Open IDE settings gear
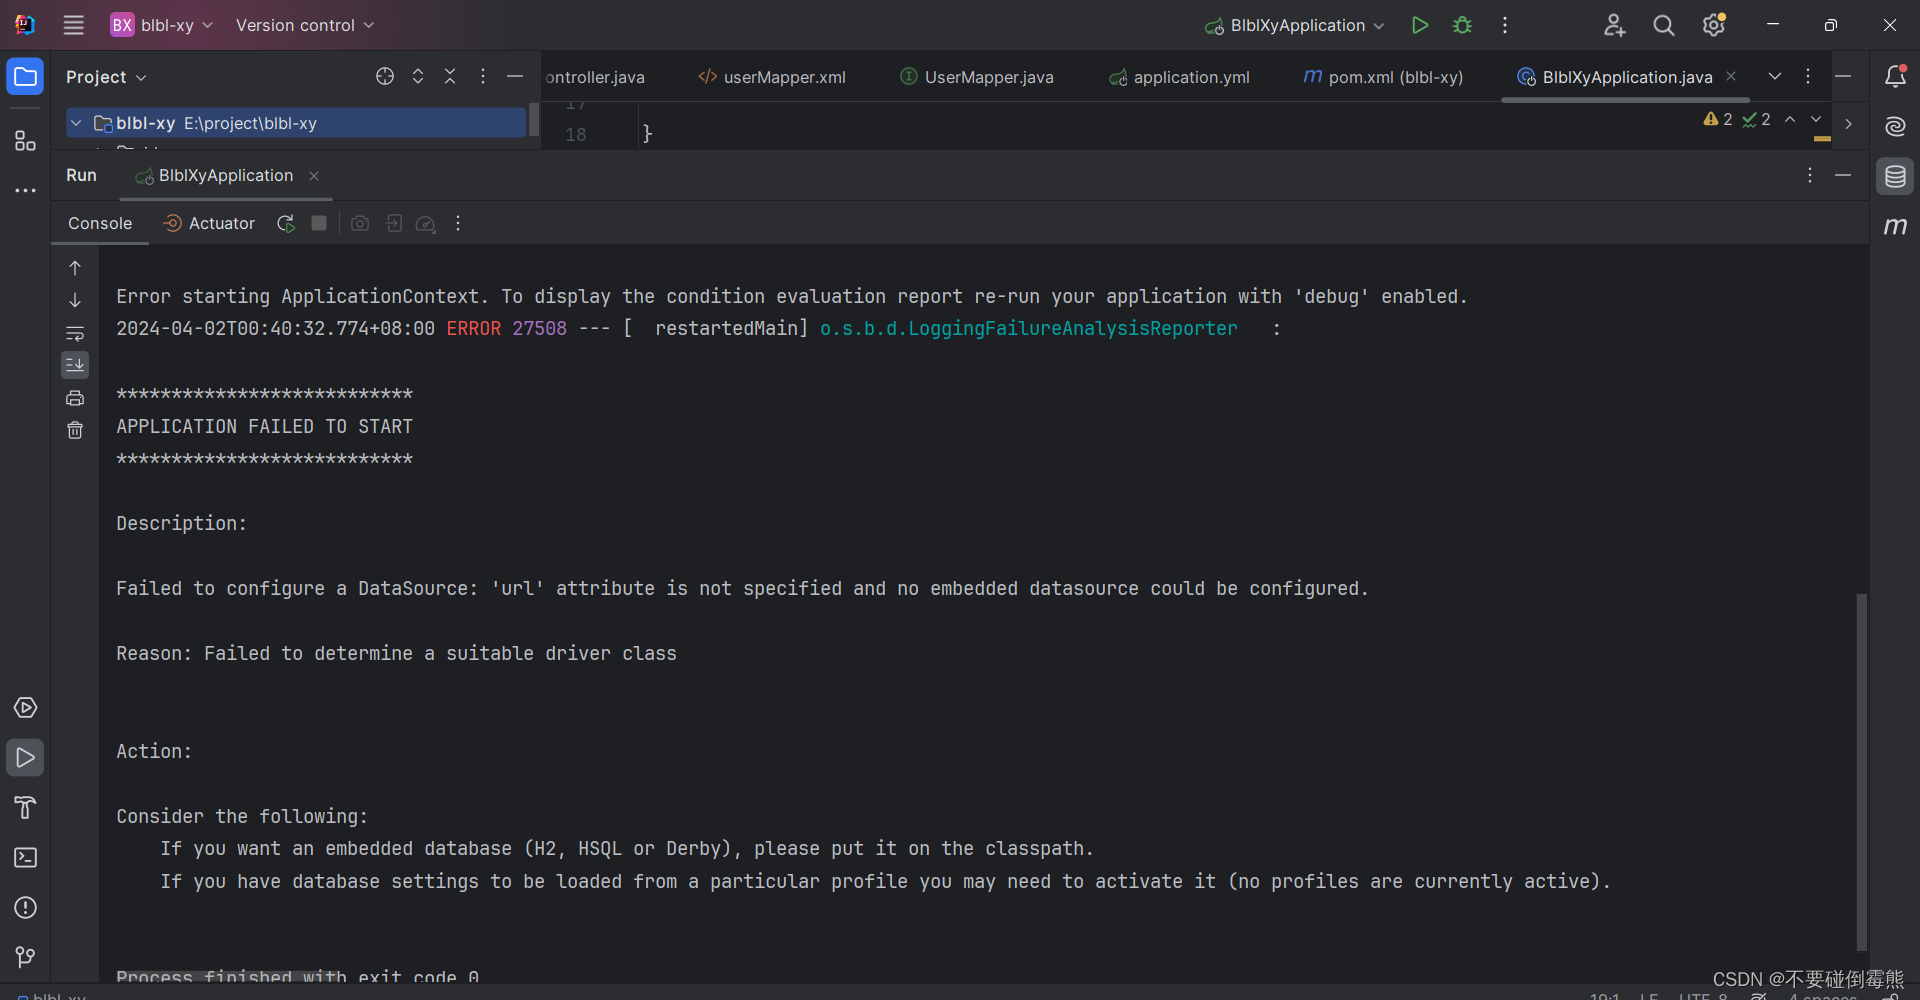1920x1000 pixels. 1714,25
